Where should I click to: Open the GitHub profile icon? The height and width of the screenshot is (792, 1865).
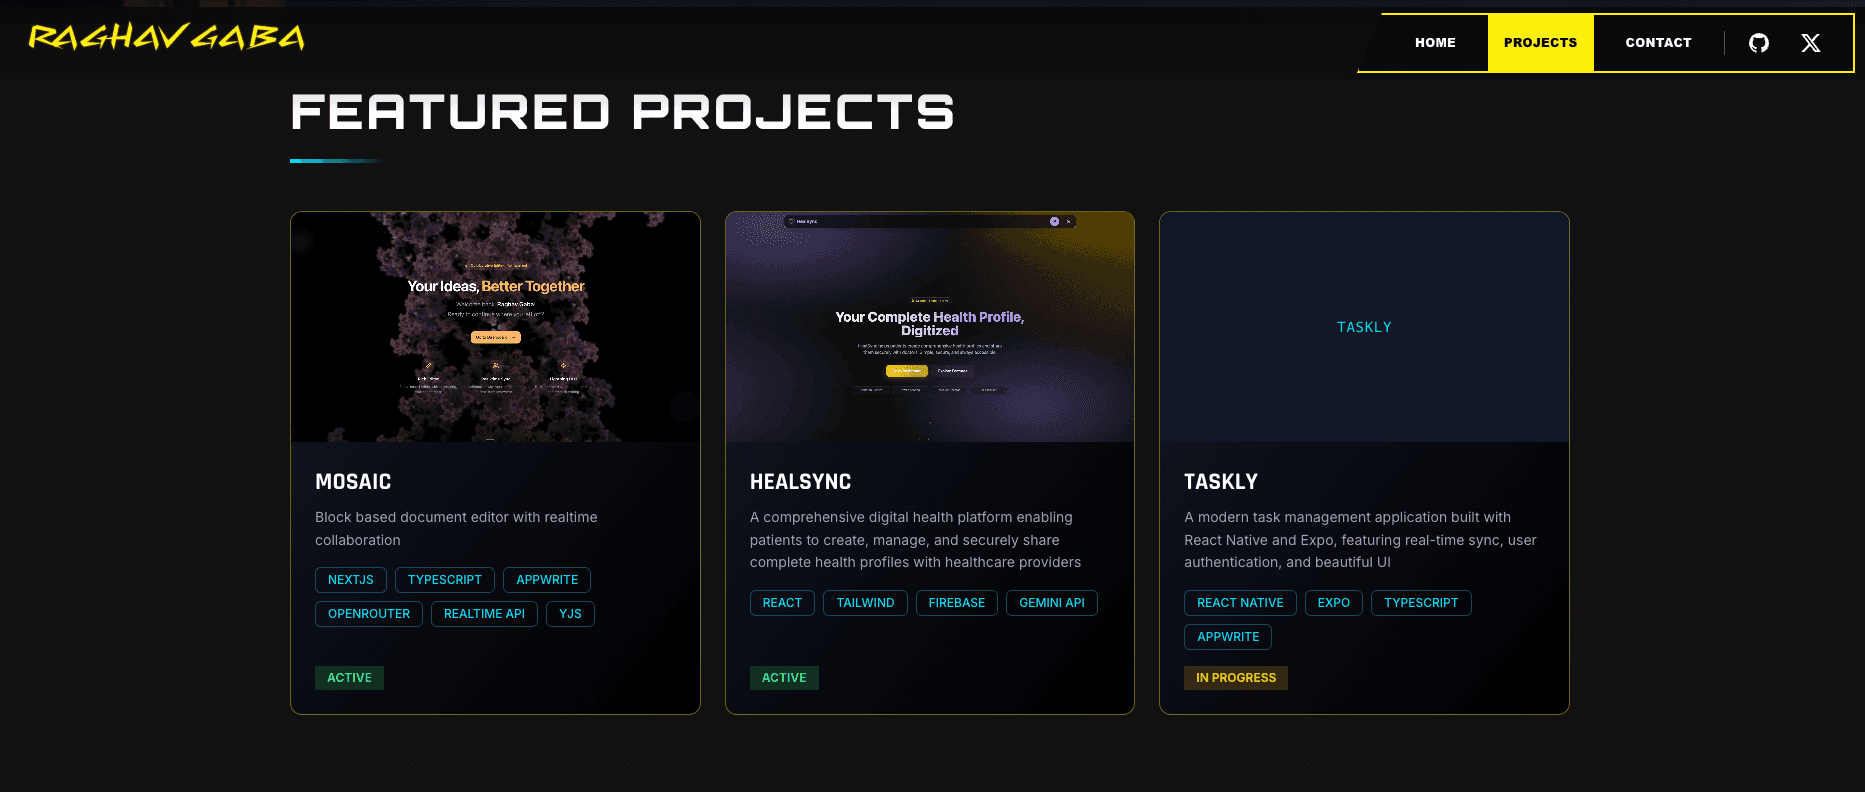coord(1758,43)
